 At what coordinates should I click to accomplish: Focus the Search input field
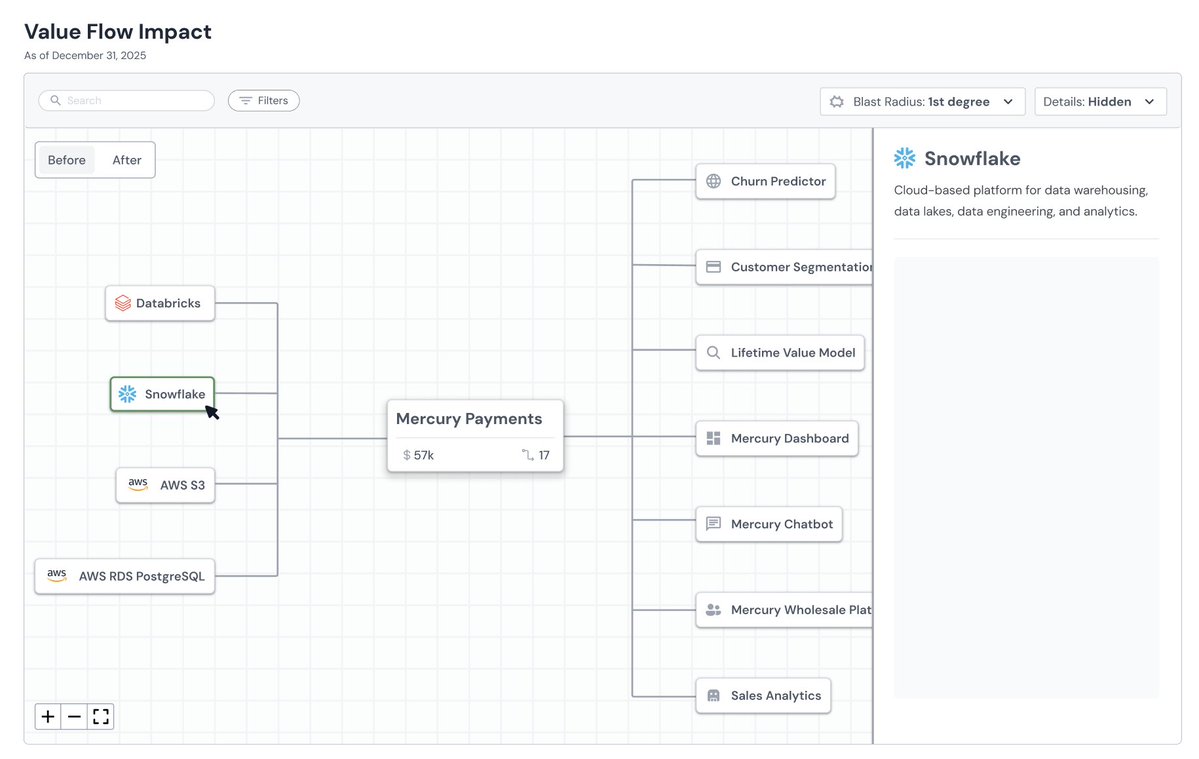click(x=126, y=100)
